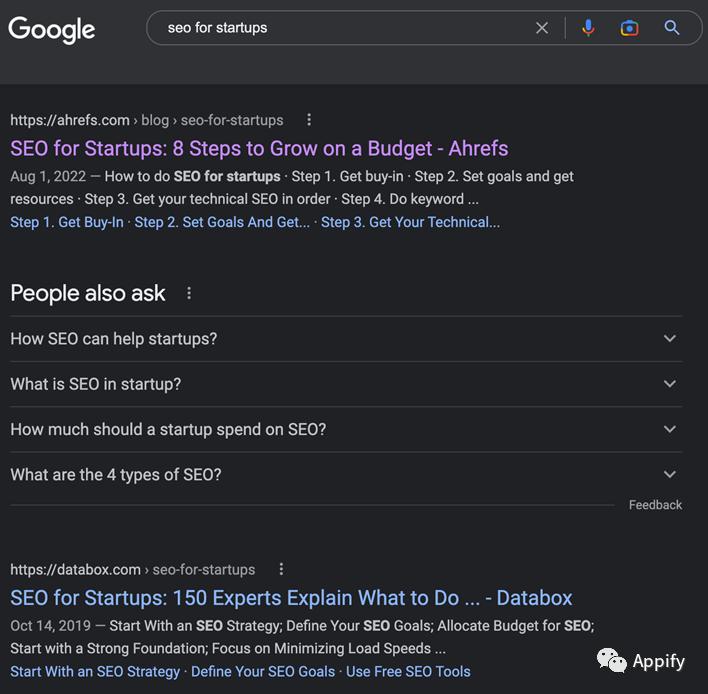Screen dimensions: 708x694
Task: Open Ahrefs "SEO for Startups: 8 Steps" result
Action: [259, 149]
